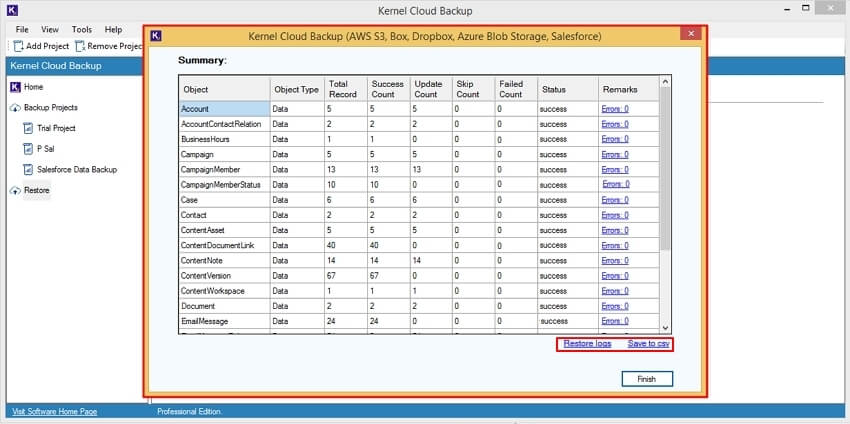Click the Backup Projects cloud icon
Image resolution: width=850 pixels, height=424 pixels.
tap(15, 108)
